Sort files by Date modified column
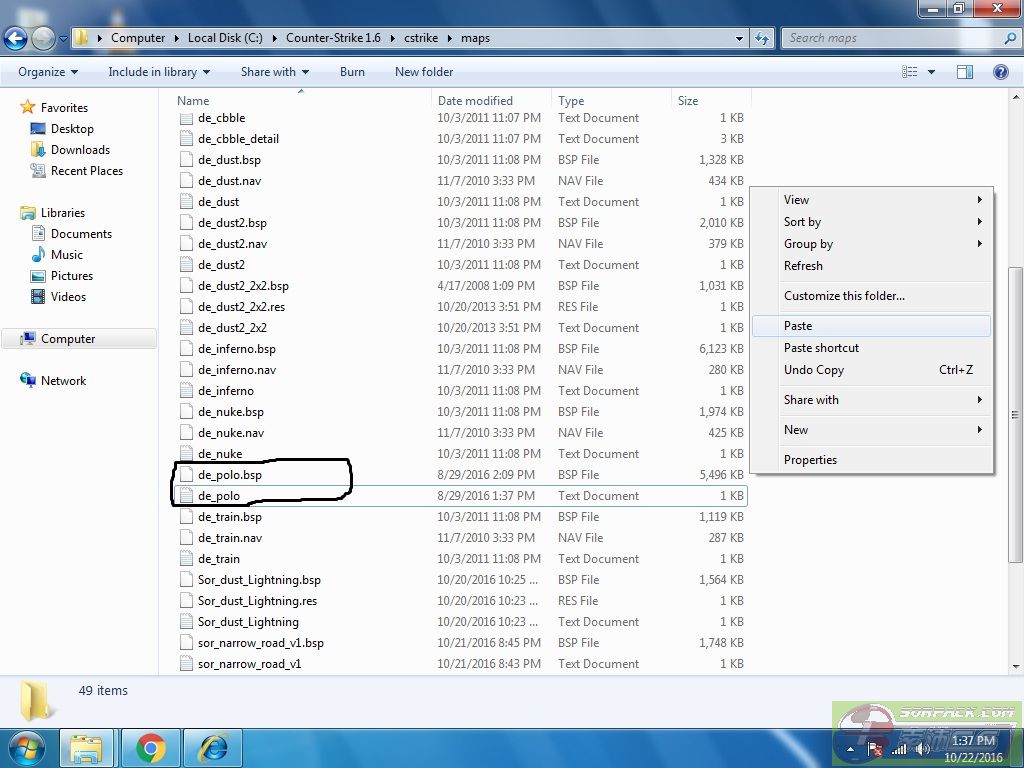This screenshot has width=1024, height=768. (x=475, y=101)
